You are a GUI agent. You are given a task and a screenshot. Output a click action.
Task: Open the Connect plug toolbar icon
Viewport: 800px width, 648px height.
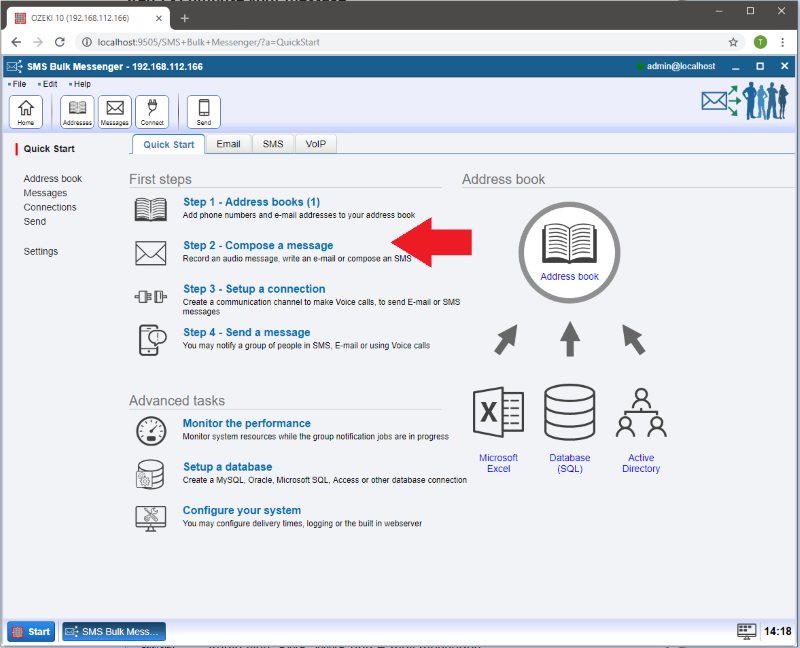tap(152, 111)
